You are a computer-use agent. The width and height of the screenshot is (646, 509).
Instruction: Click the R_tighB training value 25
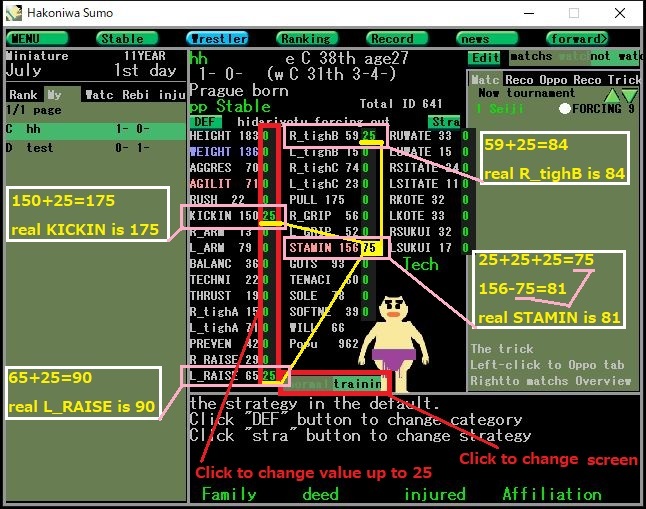pyautogui.click(x=370, y=135)
